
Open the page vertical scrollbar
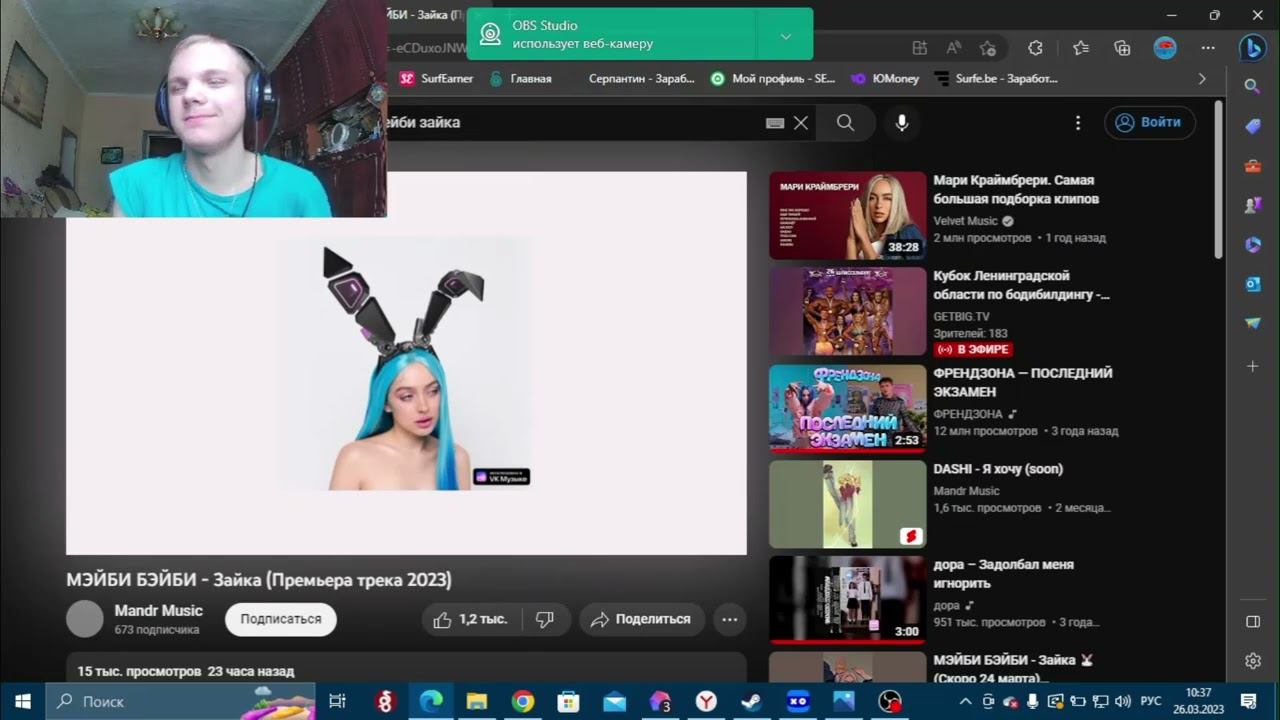1218,180
